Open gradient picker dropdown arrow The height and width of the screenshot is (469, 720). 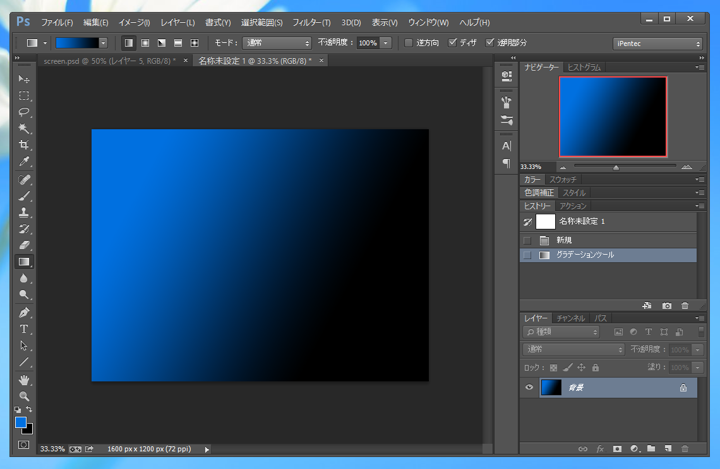[103, 43]
